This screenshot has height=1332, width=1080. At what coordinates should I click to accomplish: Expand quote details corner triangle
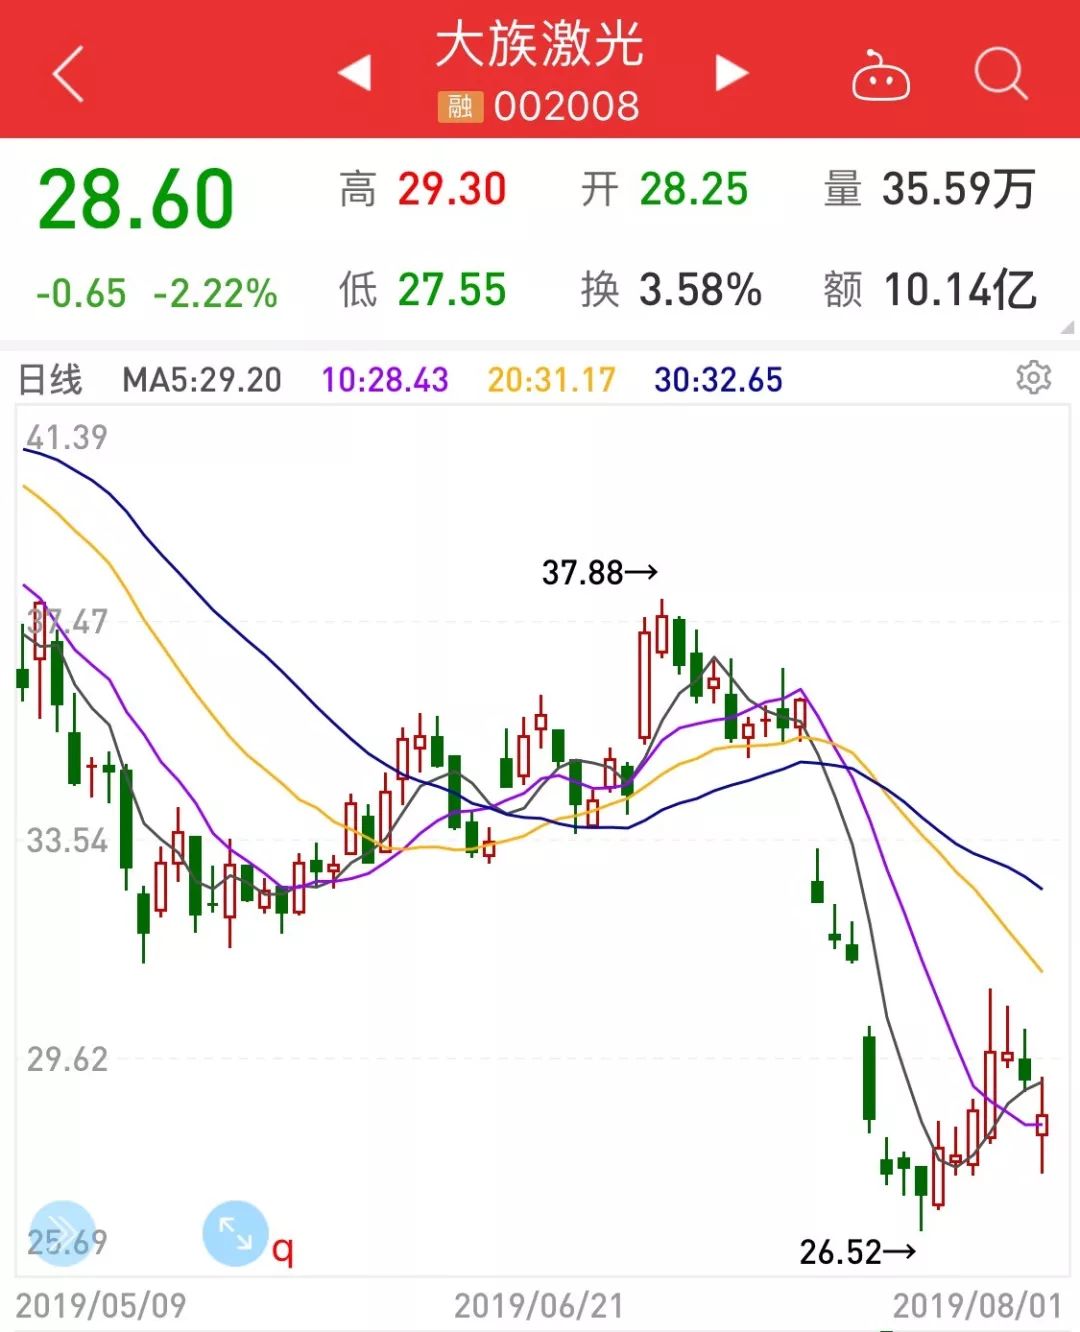tap(1067, 327)
